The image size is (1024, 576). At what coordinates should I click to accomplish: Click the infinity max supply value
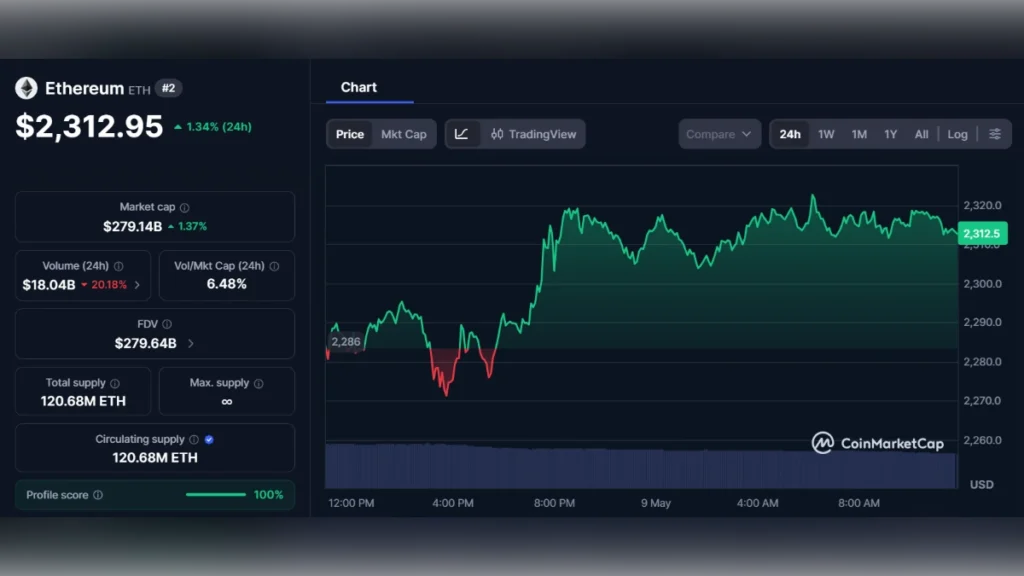click(227, 402)
